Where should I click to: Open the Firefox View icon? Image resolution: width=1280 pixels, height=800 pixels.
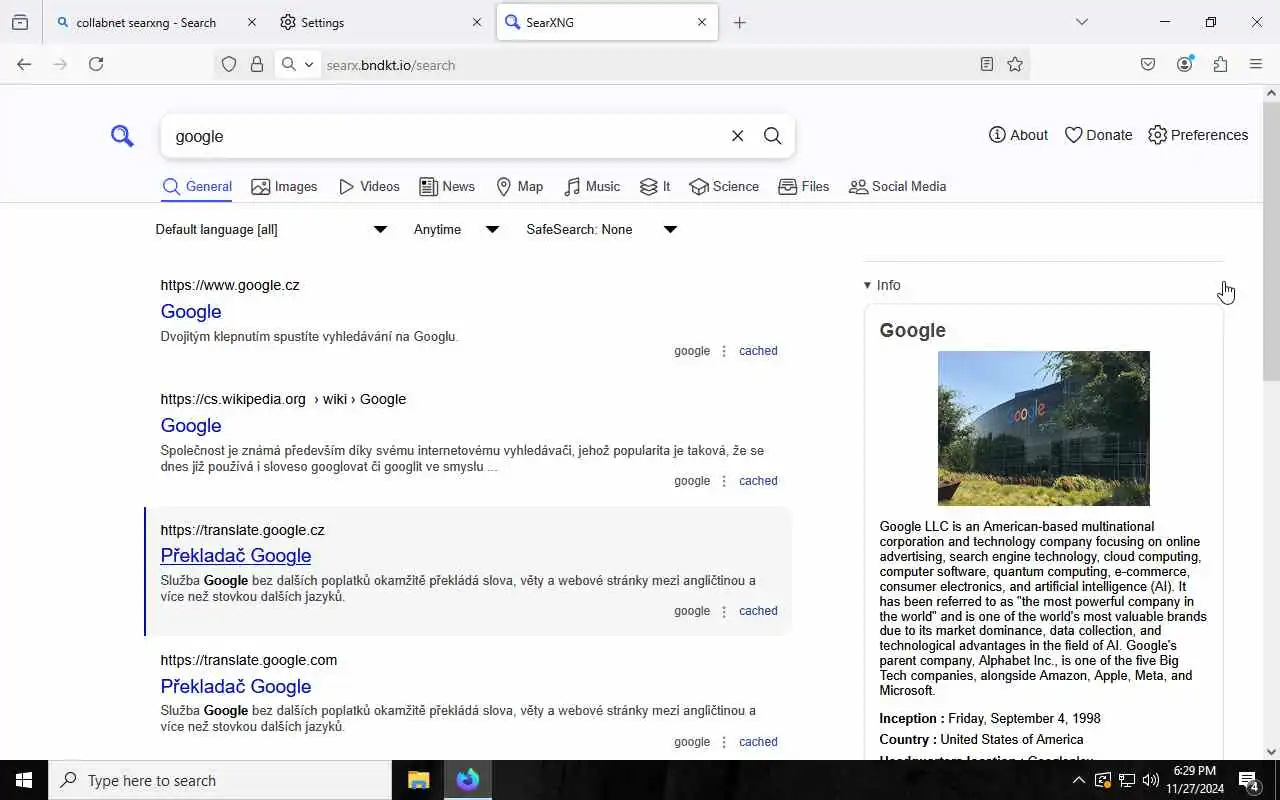pos(20,22)
